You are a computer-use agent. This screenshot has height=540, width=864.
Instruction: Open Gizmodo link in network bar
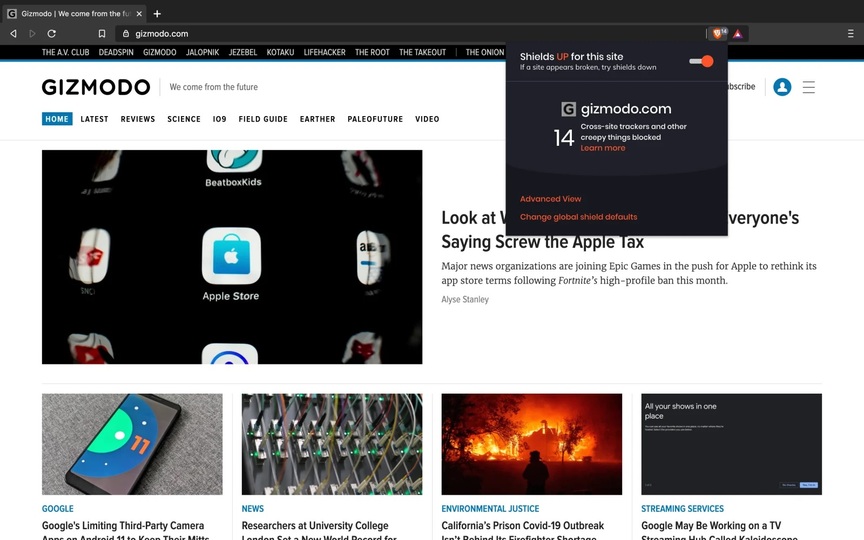[160, 52]
